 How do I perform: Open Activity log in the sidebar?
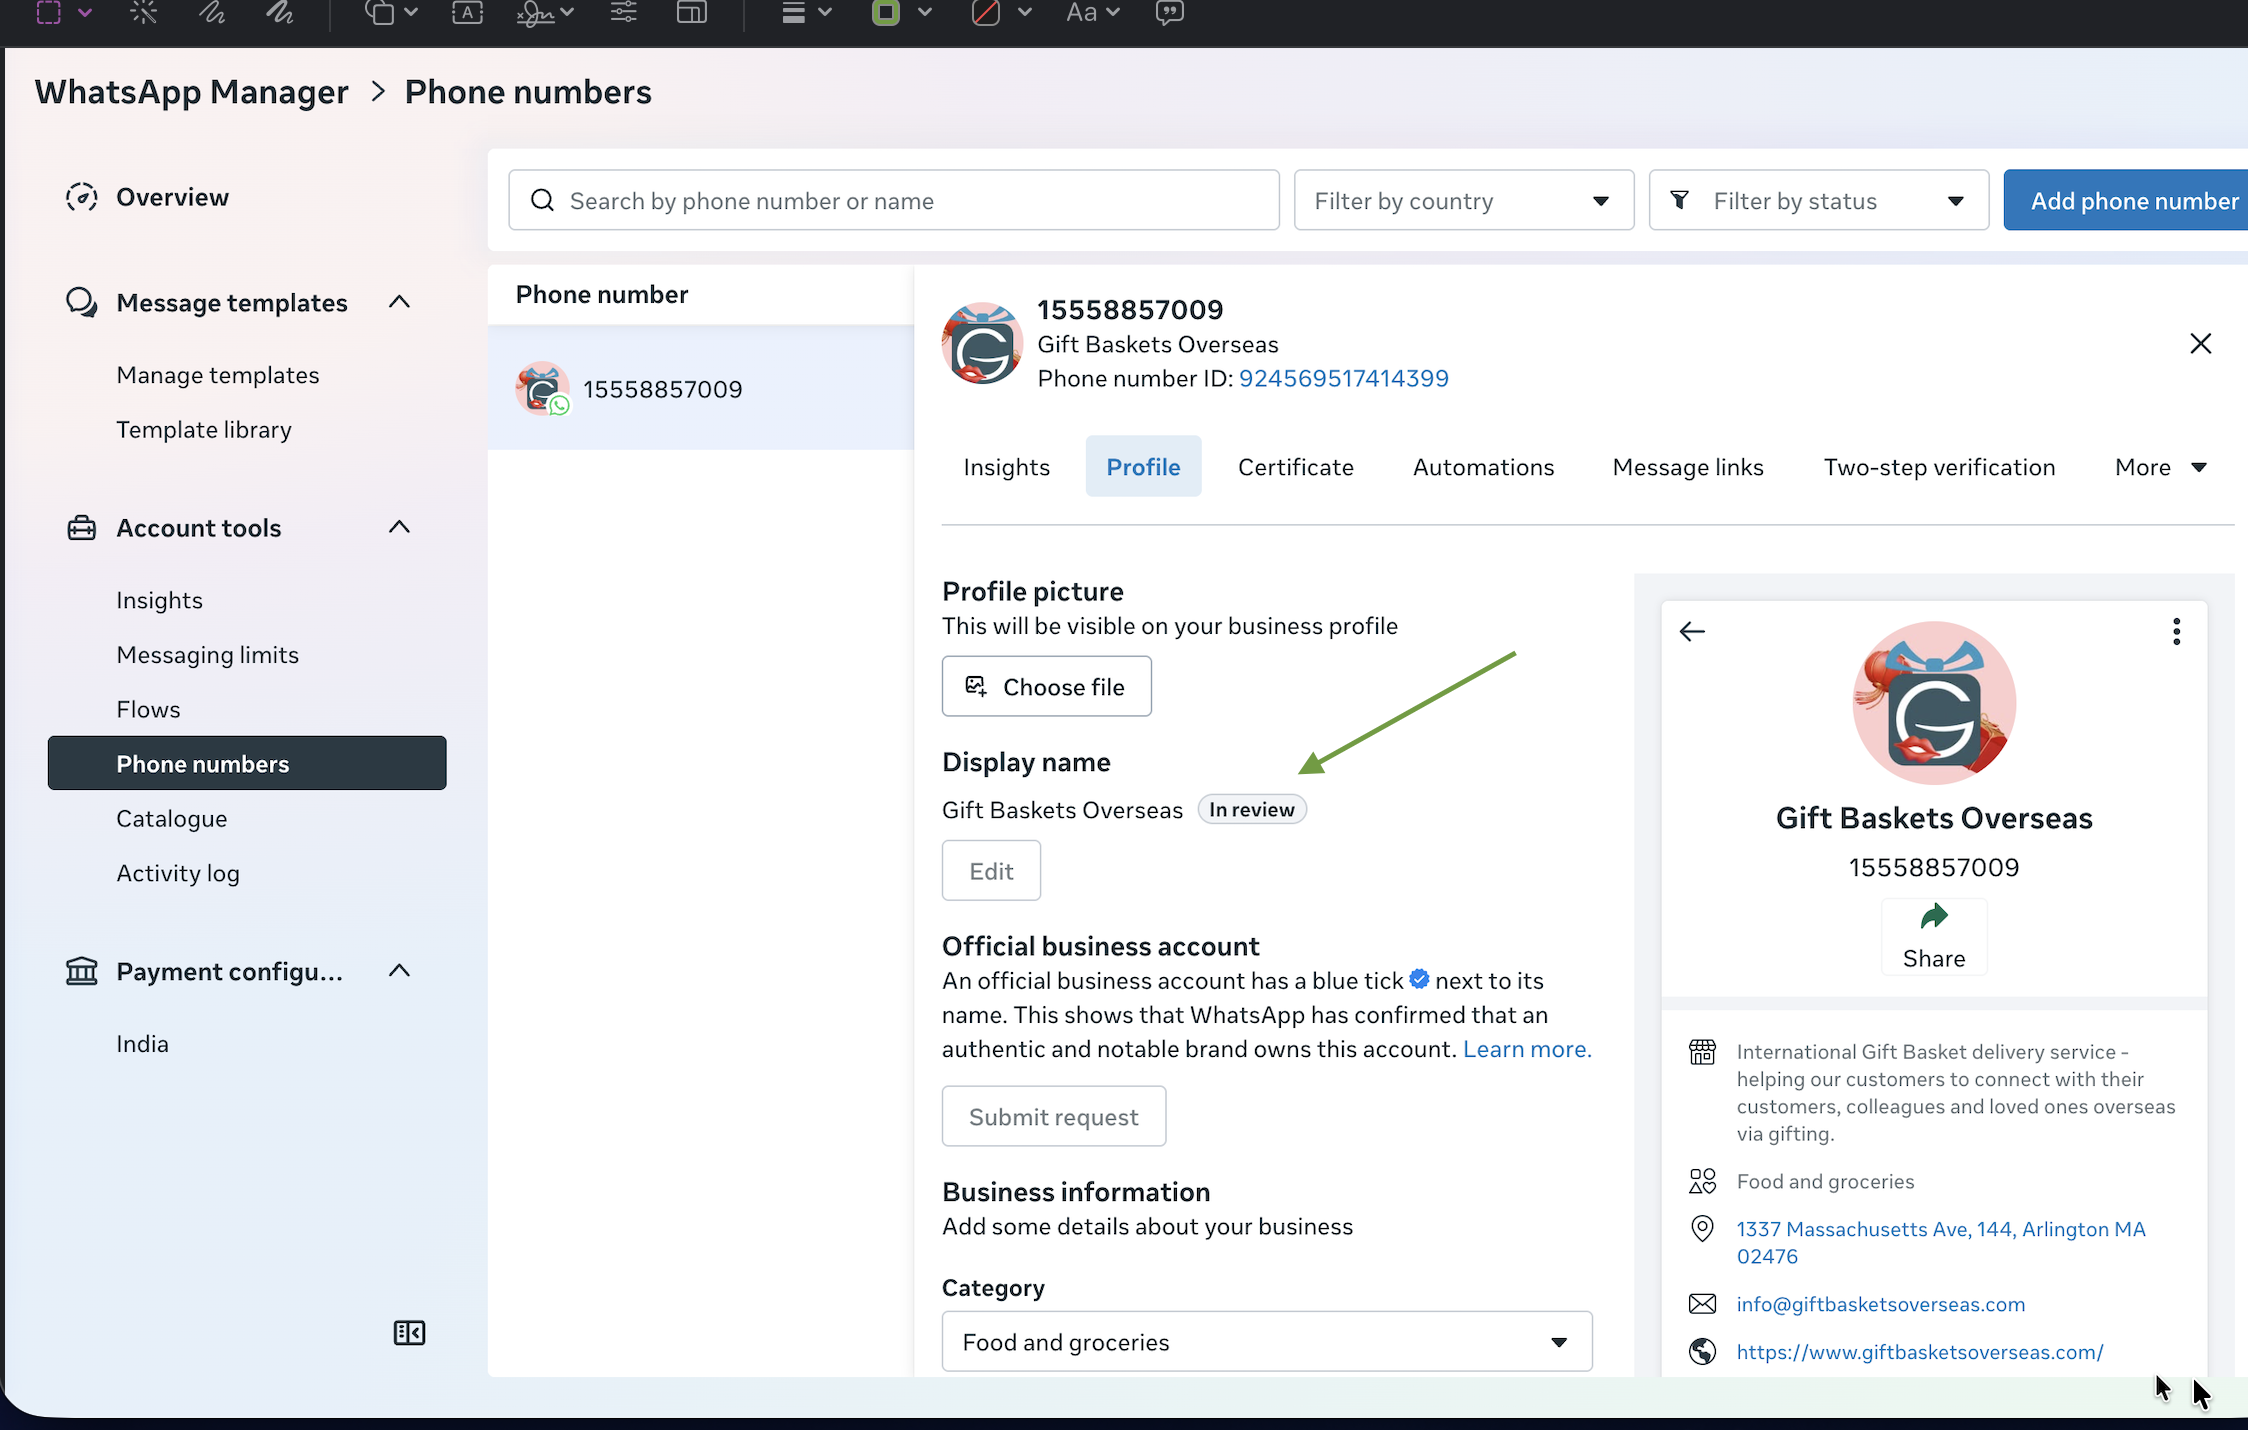click(178, 873)
